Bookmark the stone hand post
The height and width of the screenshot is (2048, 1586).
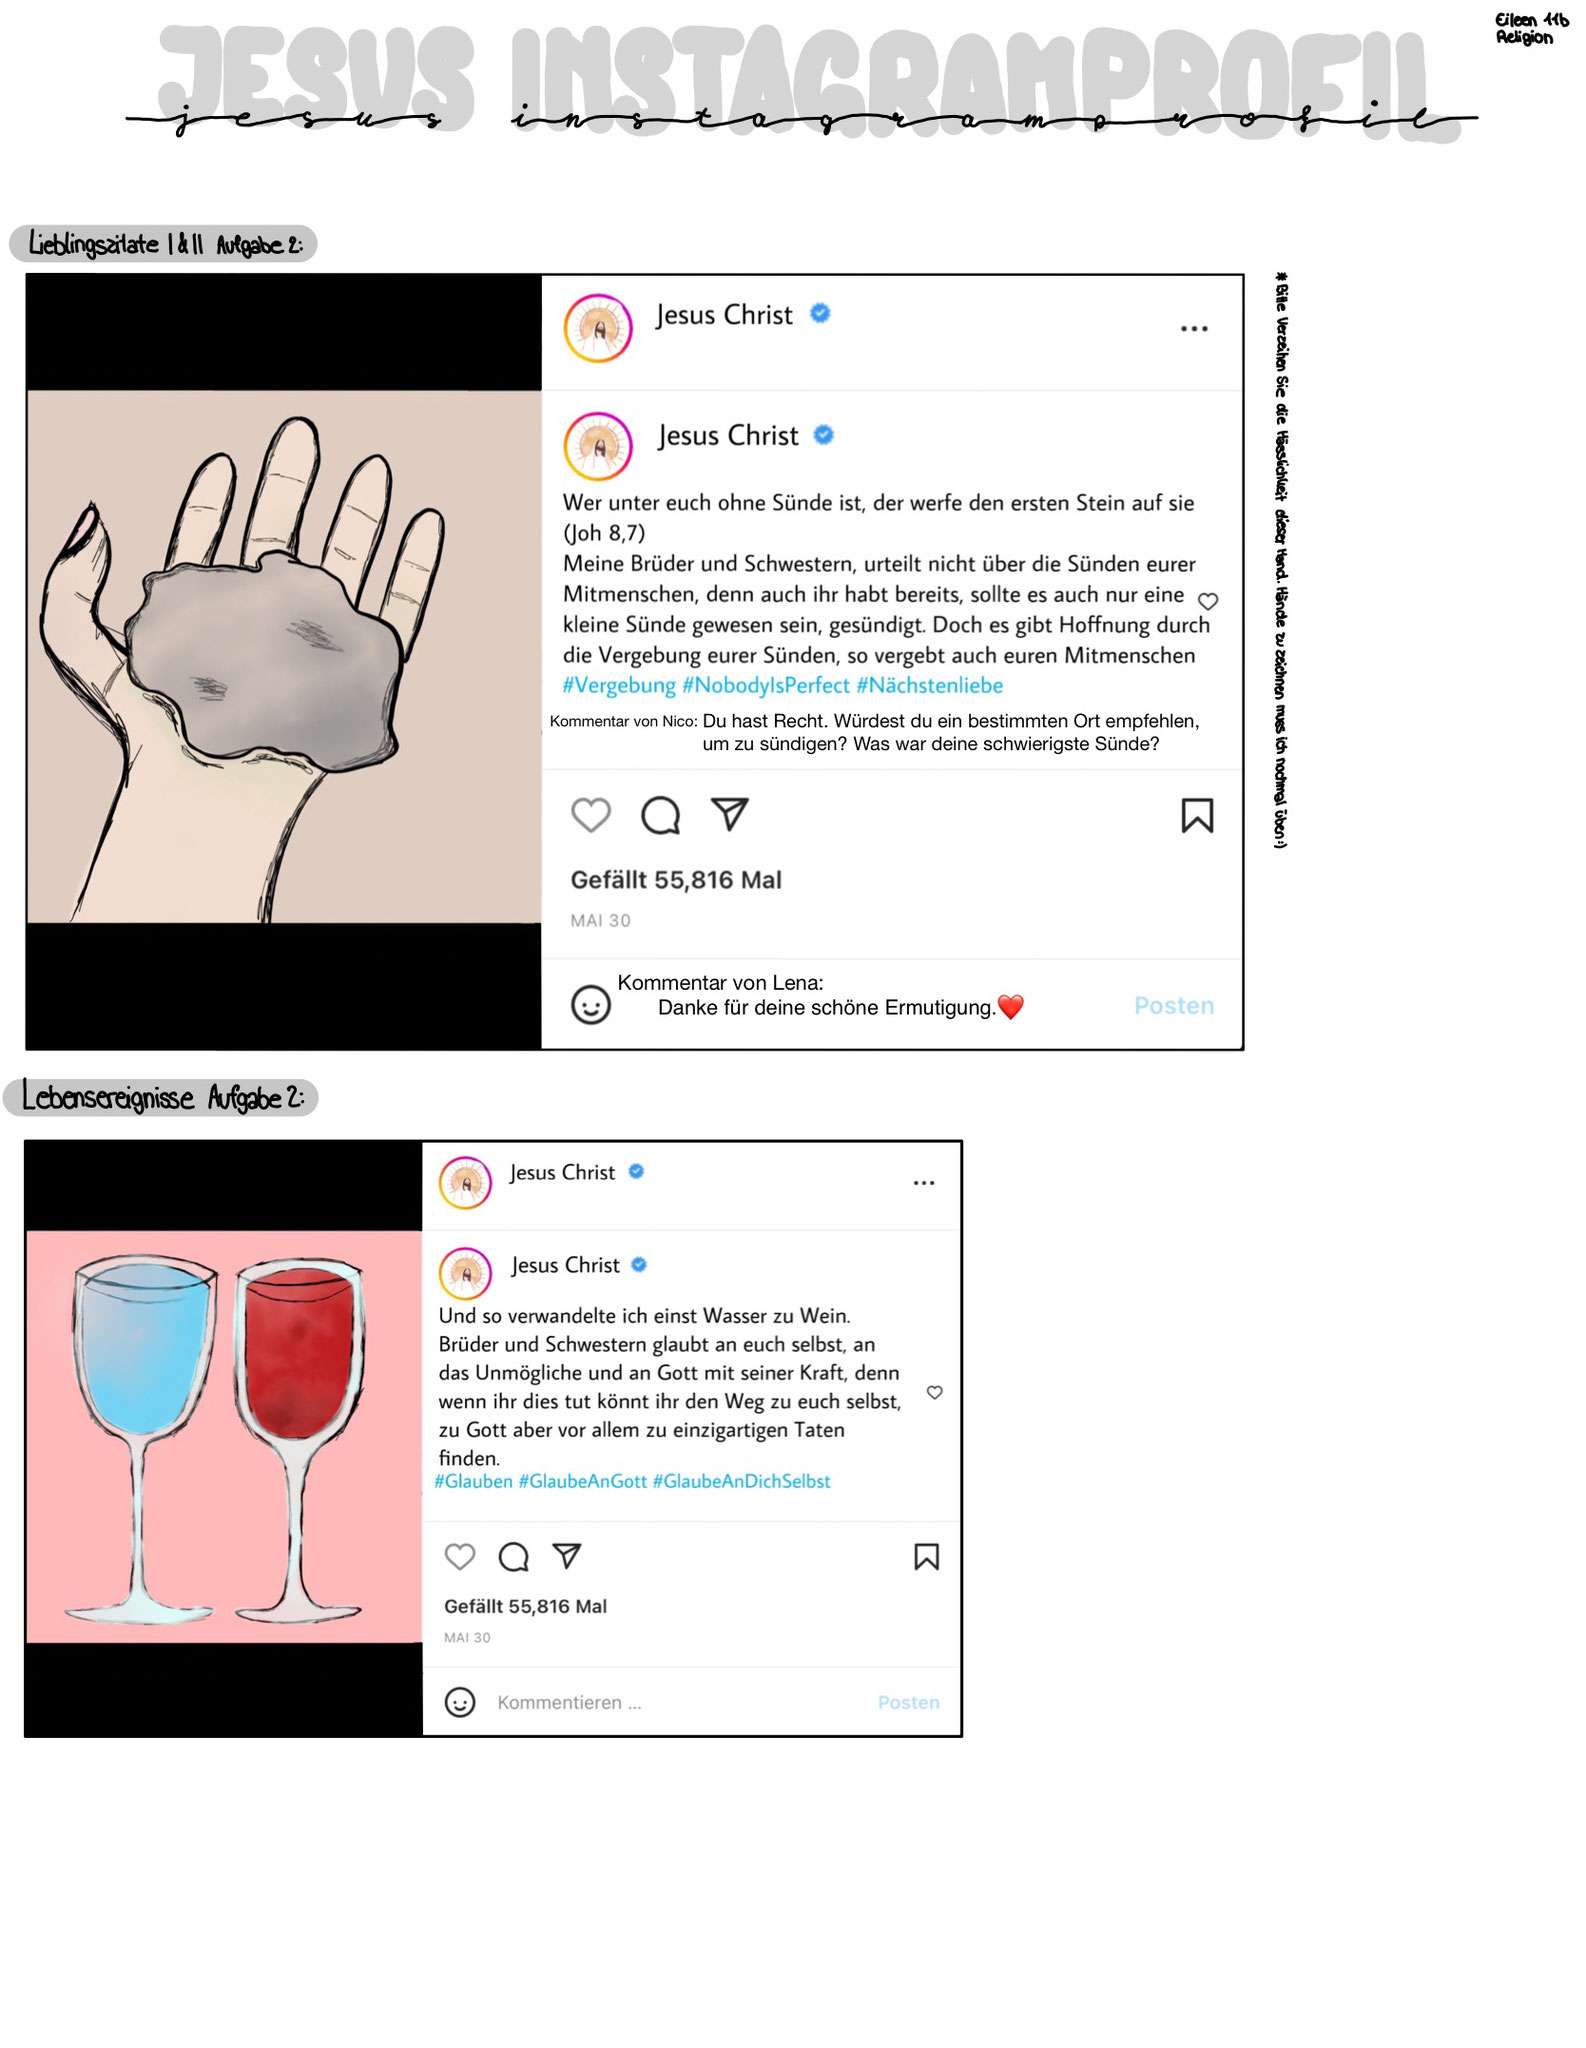coord(1197,815)
